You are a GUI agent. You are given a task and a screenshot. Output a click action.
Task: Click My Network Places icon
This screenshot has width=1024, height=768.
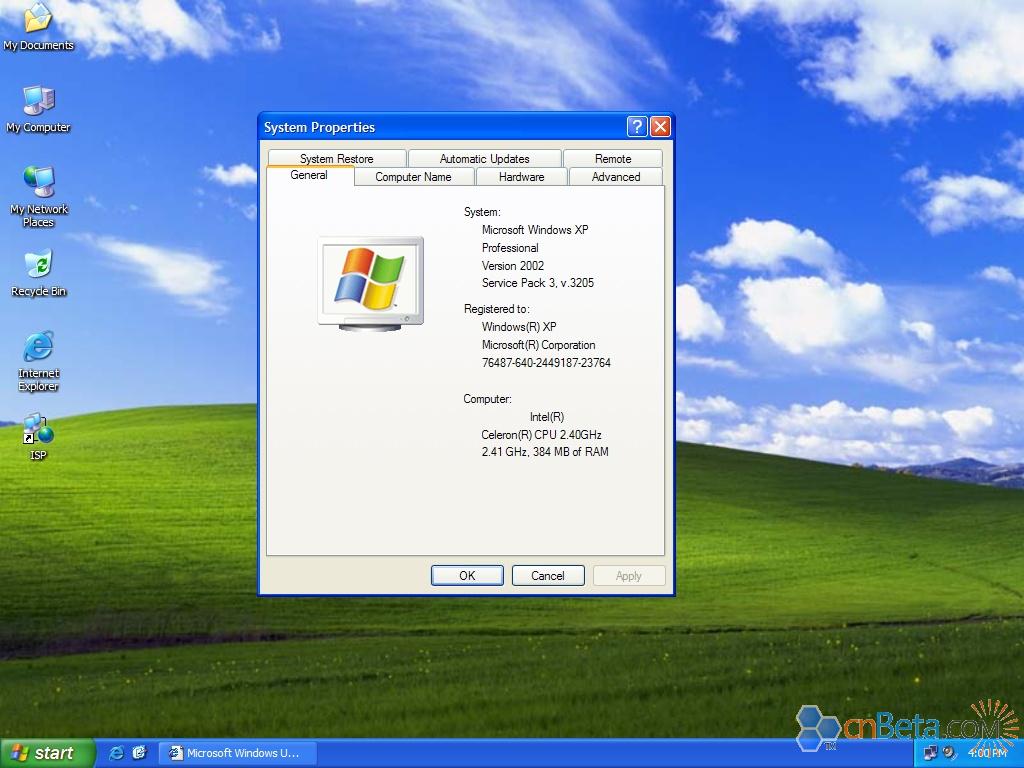(x=38, y=183)
